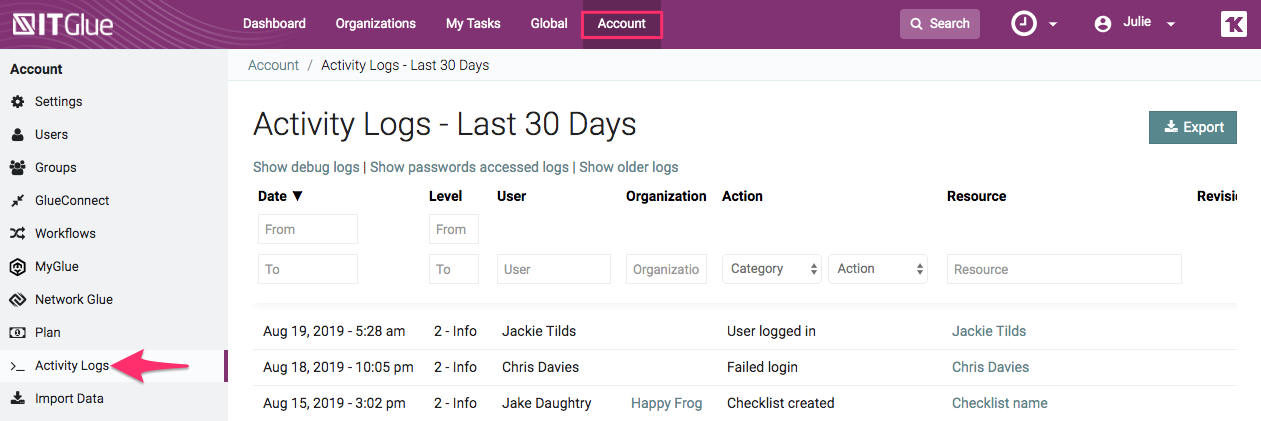Viewport: 1261px width, 421px height.
Task: Click the User filter field
Action: [x=554, y=269]
